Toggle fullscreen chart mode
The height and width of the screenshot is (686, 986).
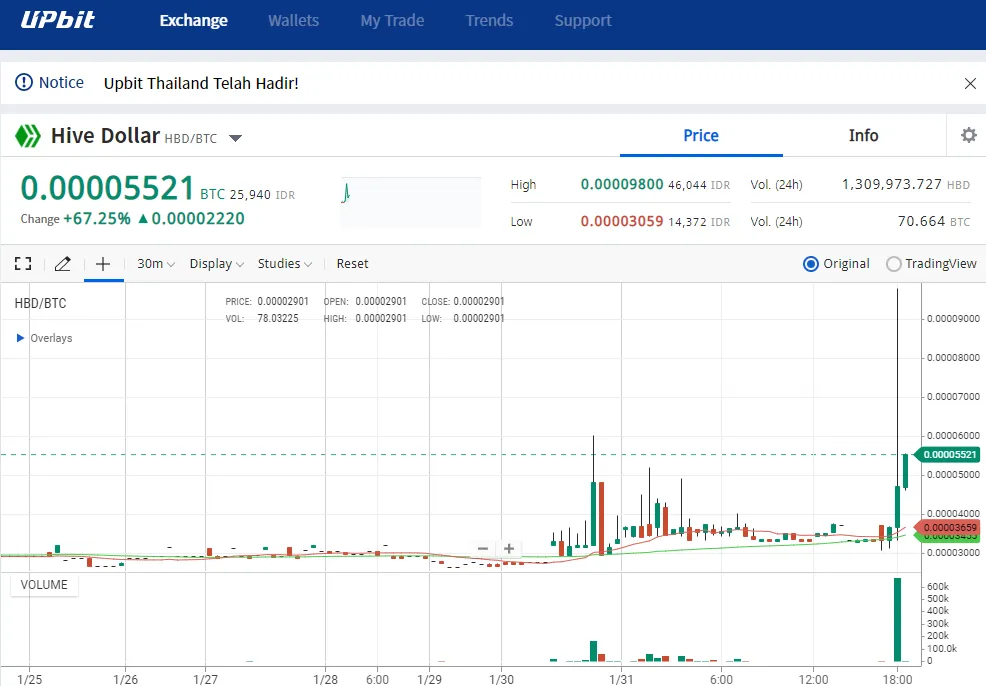point(23,263)
